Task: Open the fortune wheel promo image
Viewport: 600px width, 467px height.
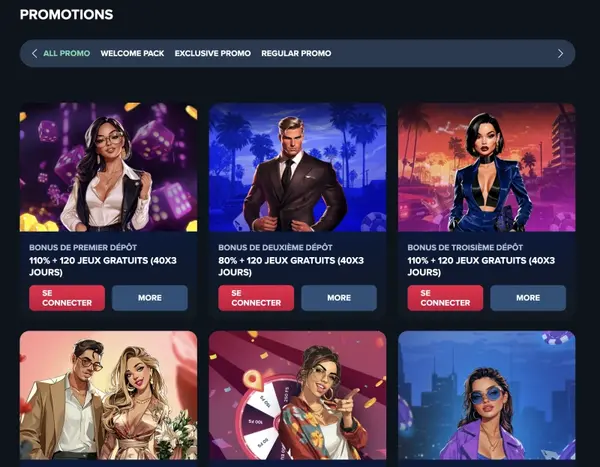Action: coord(298,395)
